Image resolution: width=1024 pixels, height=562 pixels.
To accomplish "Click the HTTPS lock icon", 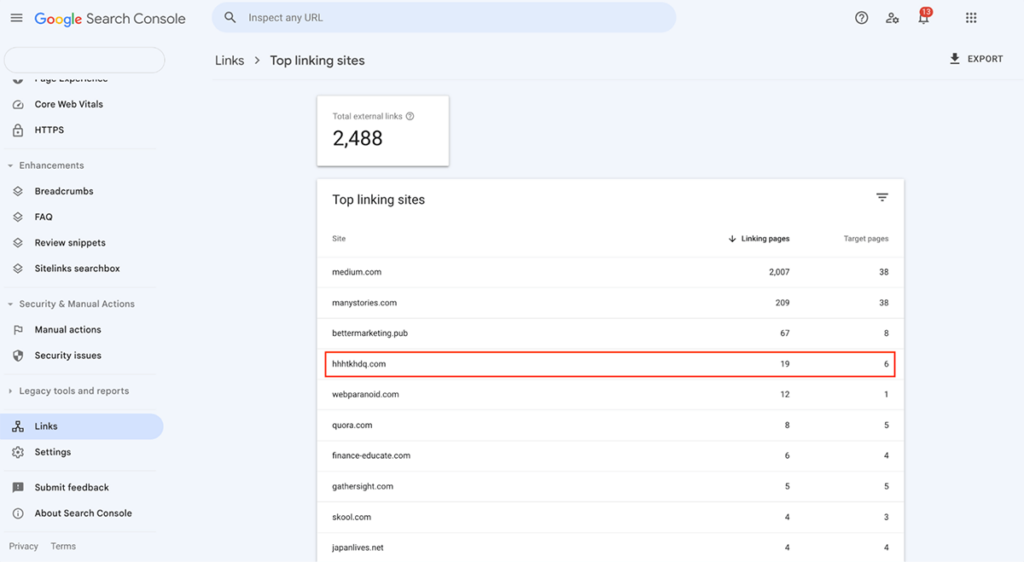I will point(18,130).
